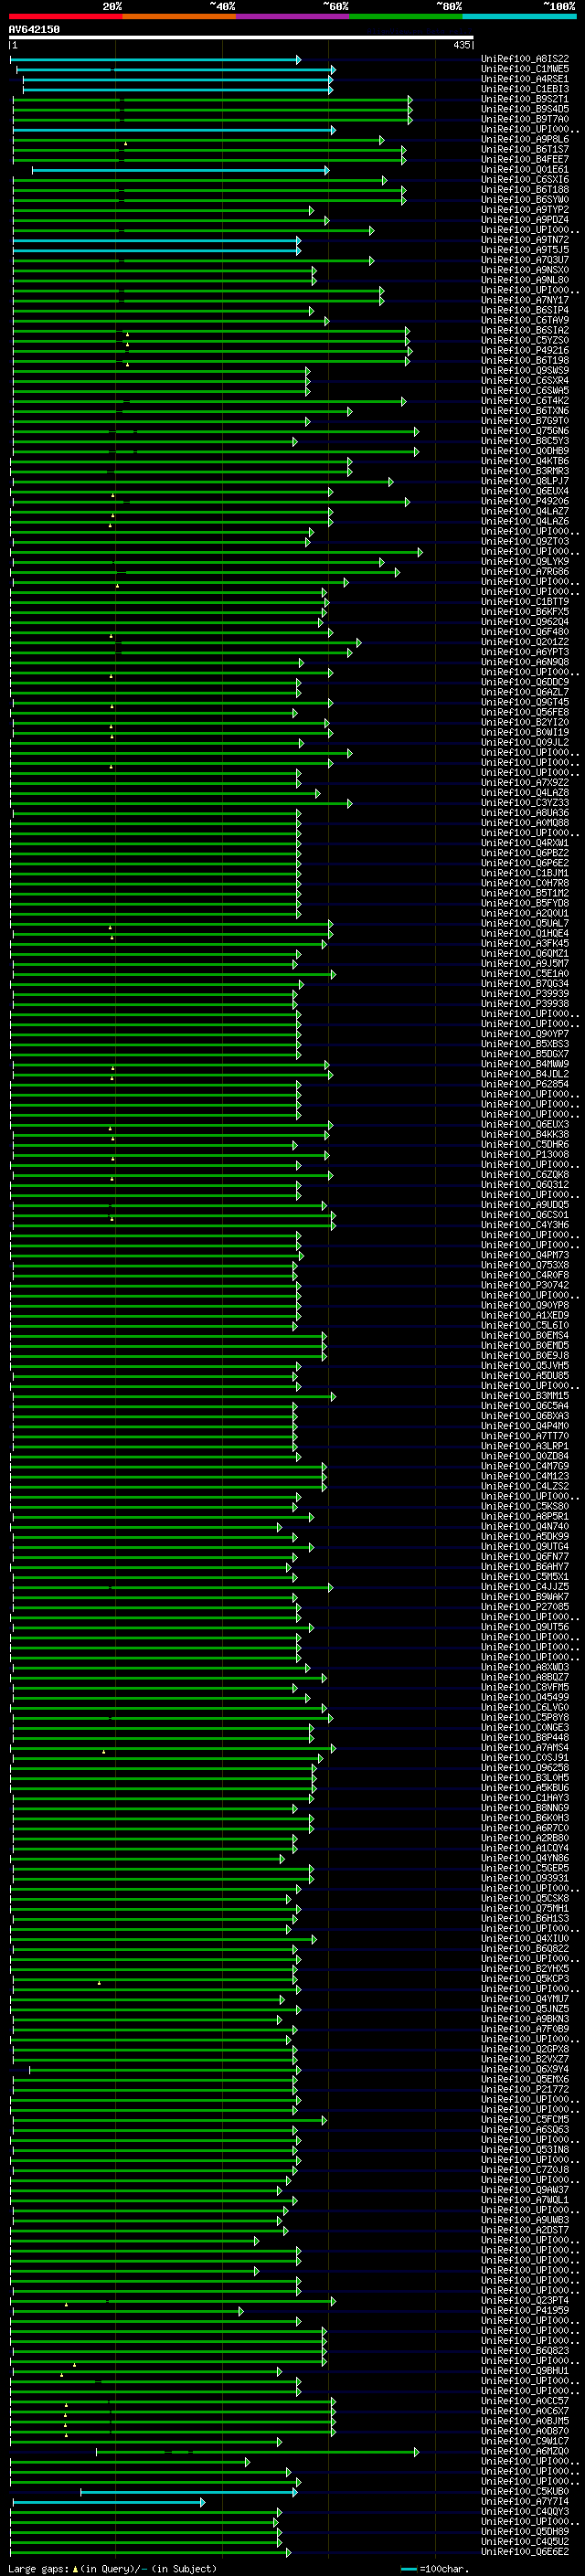The height and width of the screenshot is (2576, 585).
Task: Open hit UniRef100_B6SYW0
Action: (x=525, y=200)
